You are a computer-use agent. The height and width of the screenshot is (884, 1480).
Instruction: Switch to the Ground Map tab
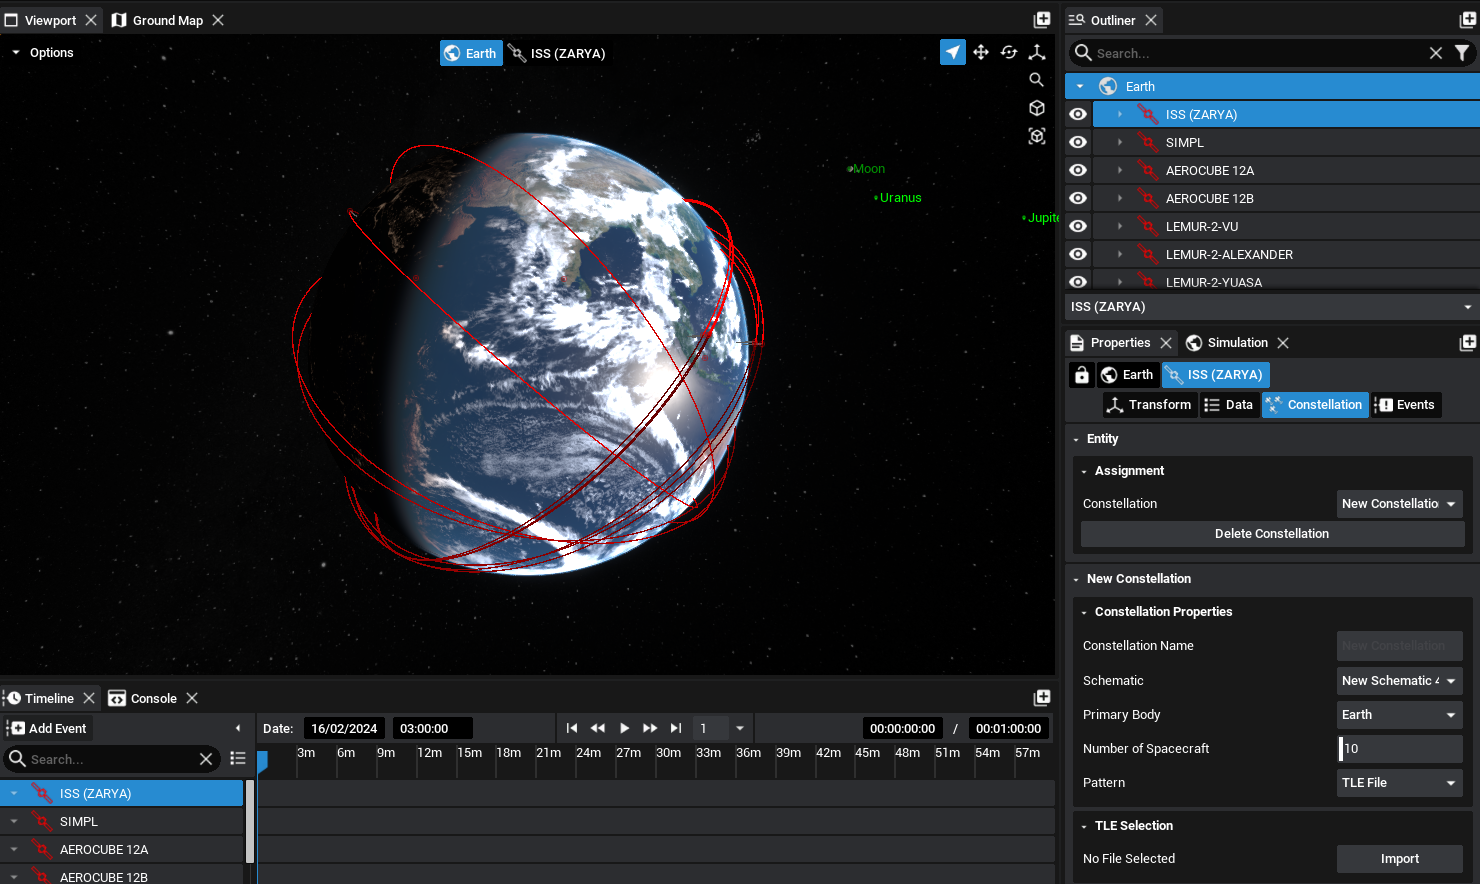(x=157, y=20)
